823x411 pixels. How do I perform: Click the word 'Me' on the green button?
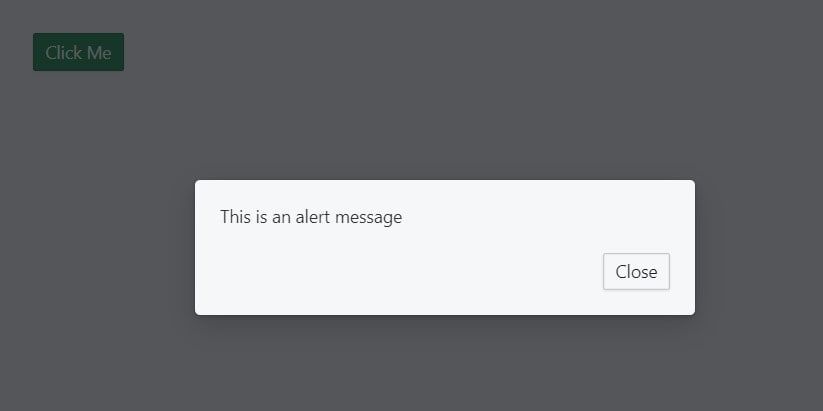coord(99,52)
